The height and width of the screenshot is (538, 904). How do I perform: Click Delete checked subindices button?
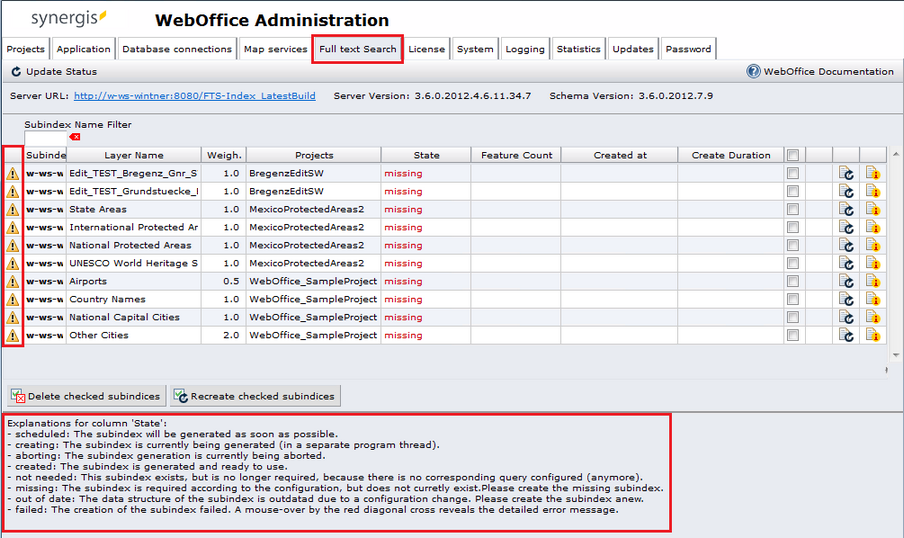click(x=86, y=396)
